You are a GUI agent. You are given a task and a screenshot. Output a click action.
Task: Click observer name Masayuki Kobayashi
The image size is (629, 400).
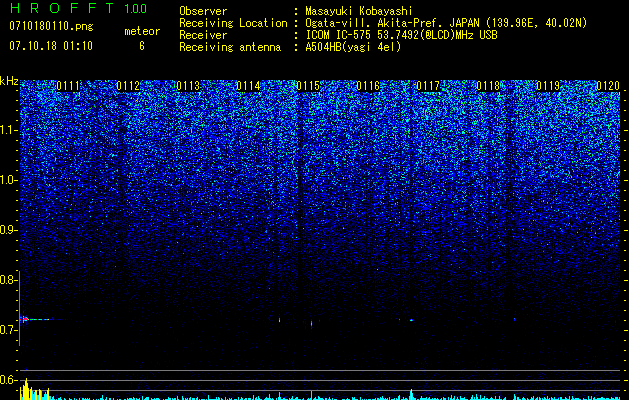point(358,11)
